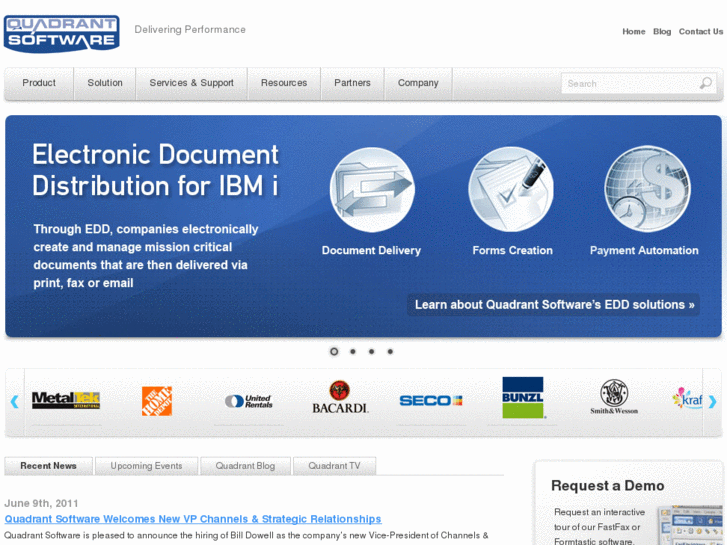Click the Request a Demo heading
727x545 pixels.
[608, 486]
